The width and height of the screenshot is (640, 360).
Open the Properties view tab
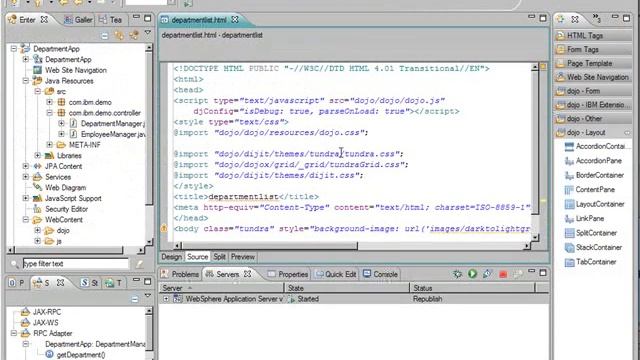pyautogui.click(x=288, y=274)
